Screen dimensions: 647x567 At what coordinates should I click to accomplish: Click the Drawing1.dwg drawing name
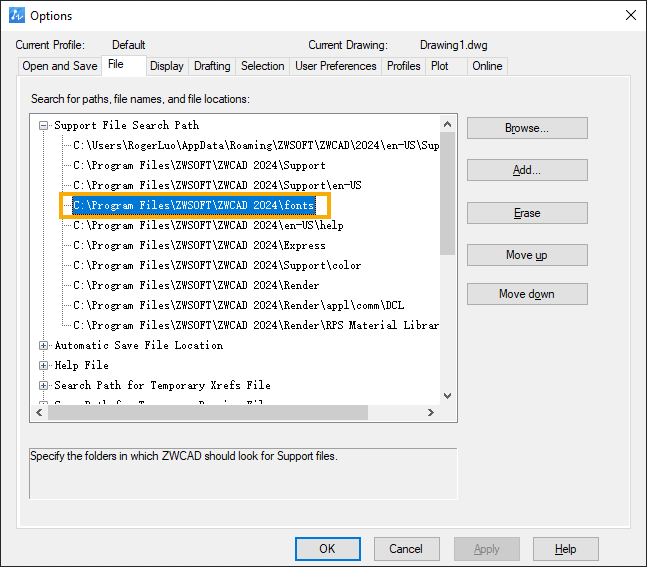coord(453,45)
